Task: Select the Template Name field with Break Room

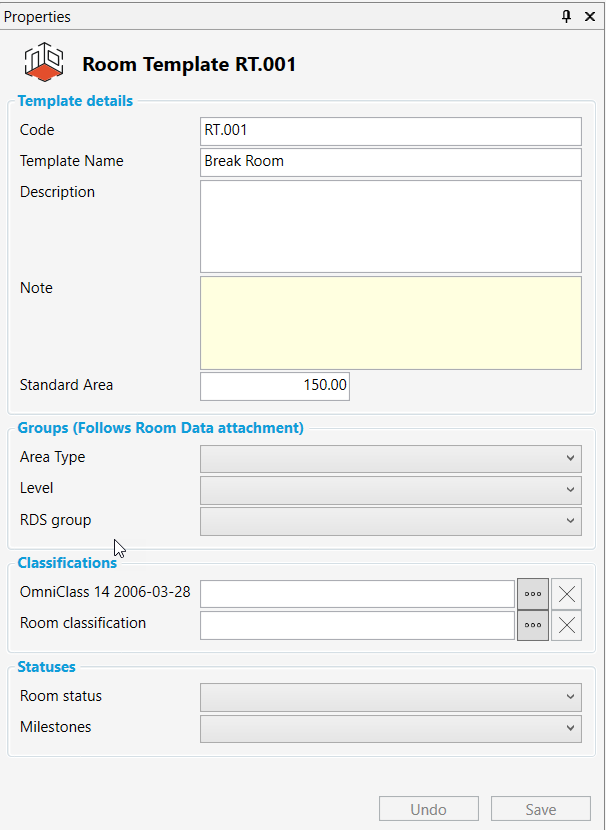Action: (x=390, y=162)
